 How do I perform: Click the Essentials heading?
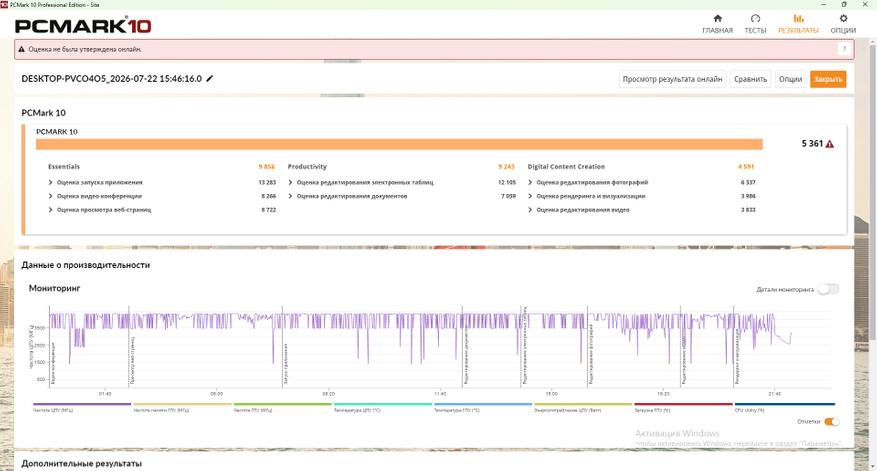(x=64, y=167)
